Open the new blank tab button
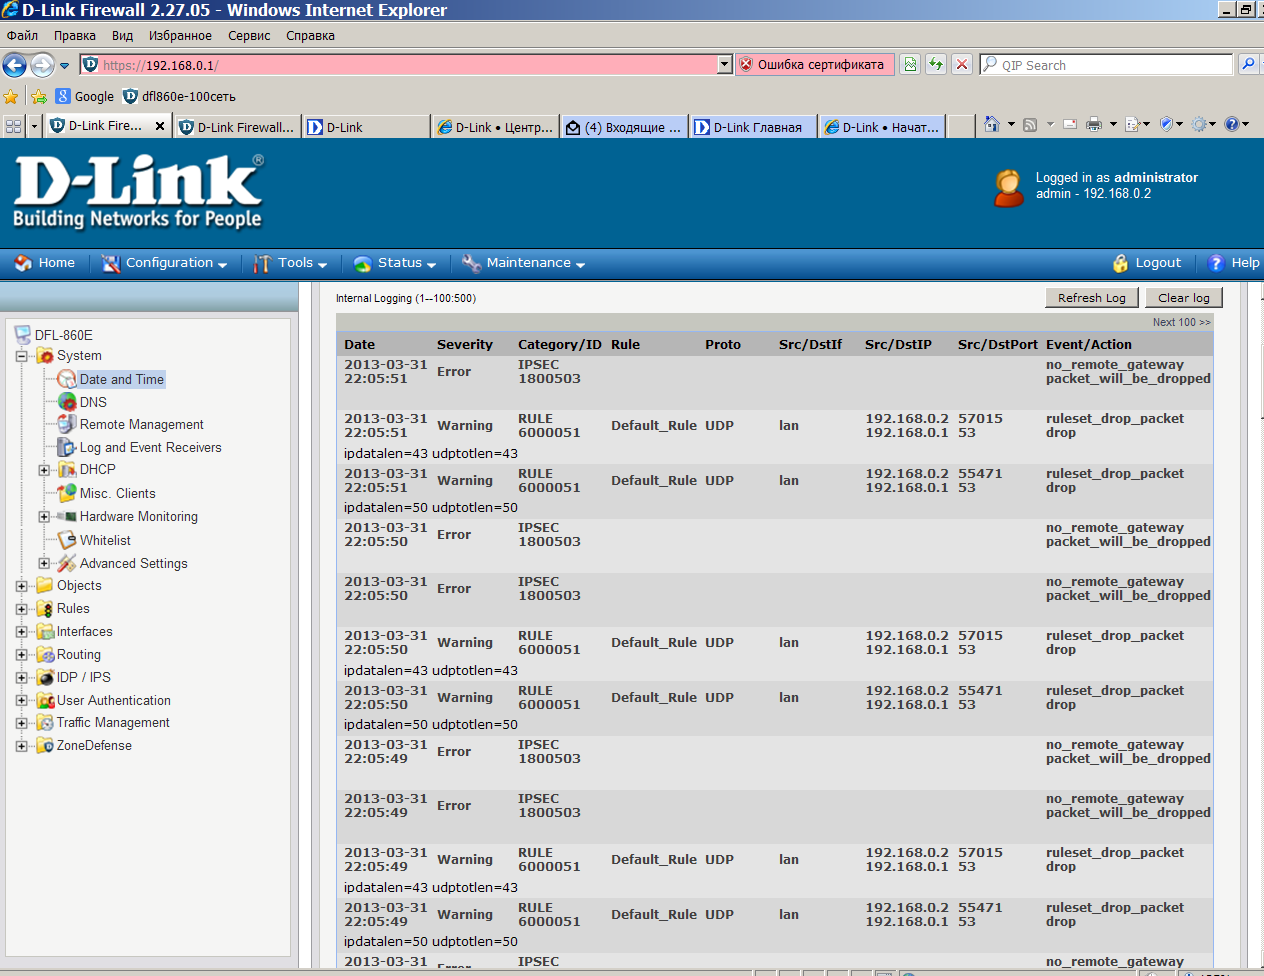The image size is (1264, 976). pos(961,126)
